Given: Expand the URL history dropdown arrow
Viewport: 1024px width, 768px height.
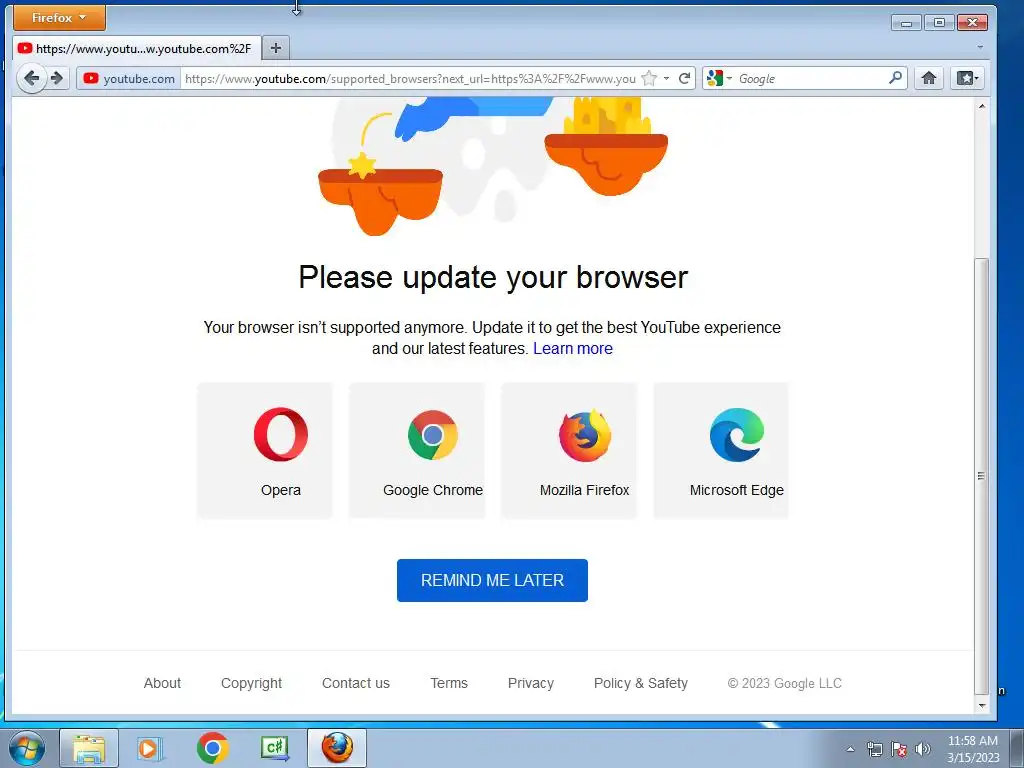Looking at the screenshot, I should 666,78.
